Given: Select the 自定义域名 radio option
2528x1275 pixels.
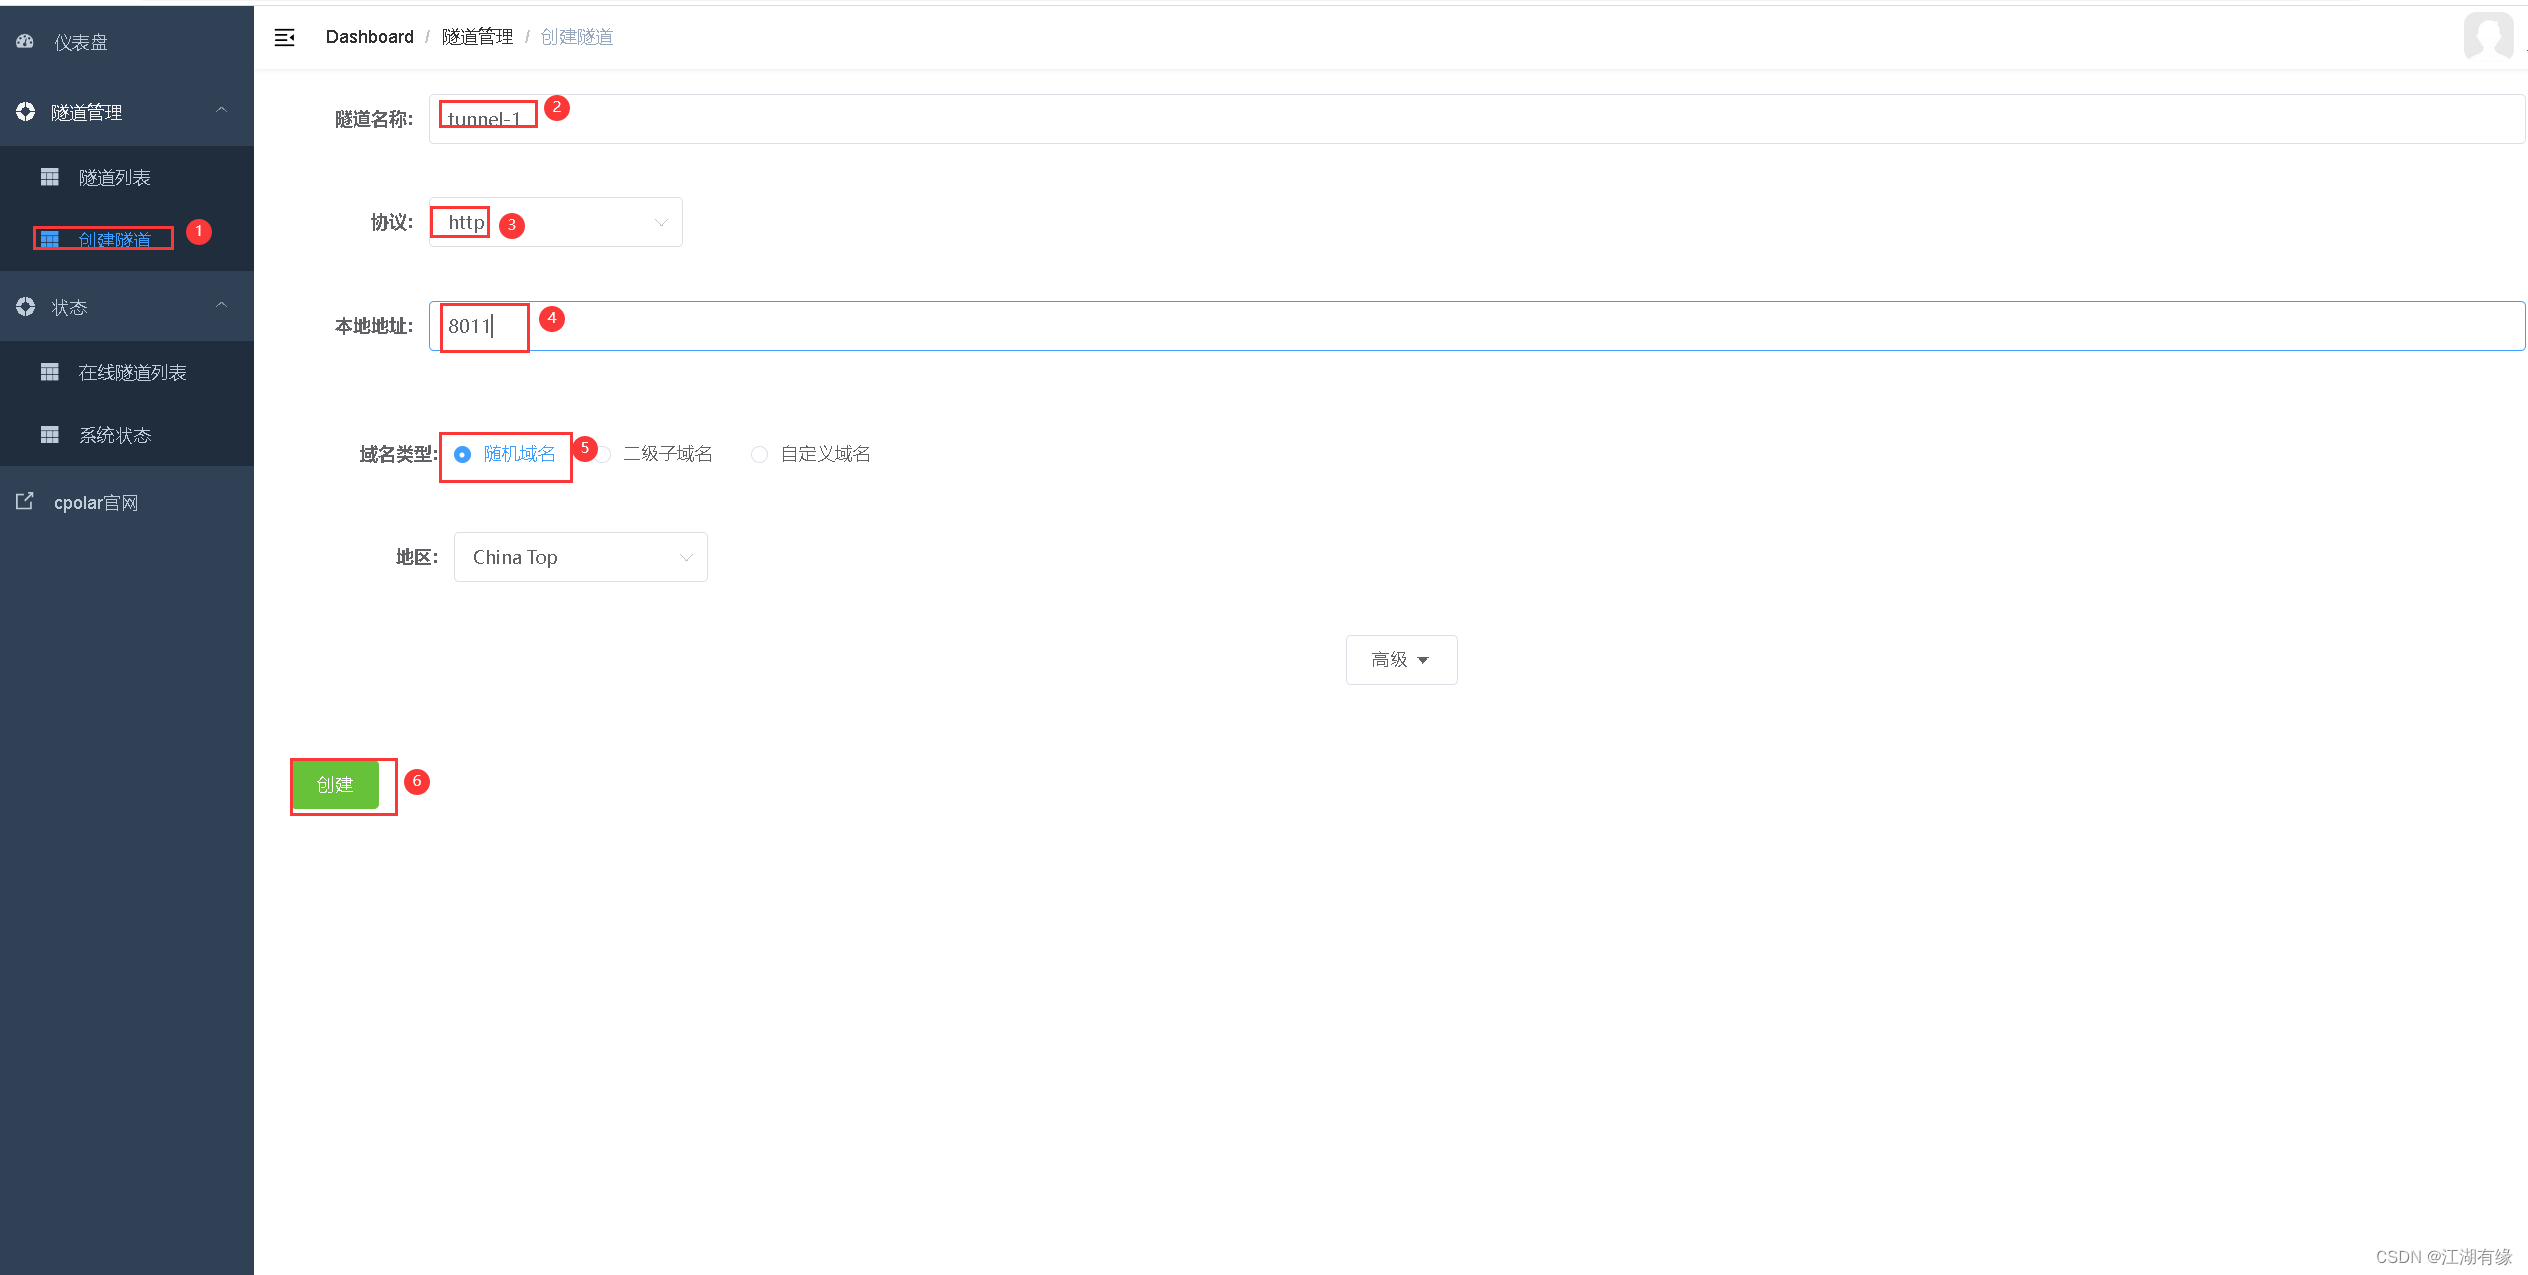Looking at the screenshot, I should click(x=811, y=454).
